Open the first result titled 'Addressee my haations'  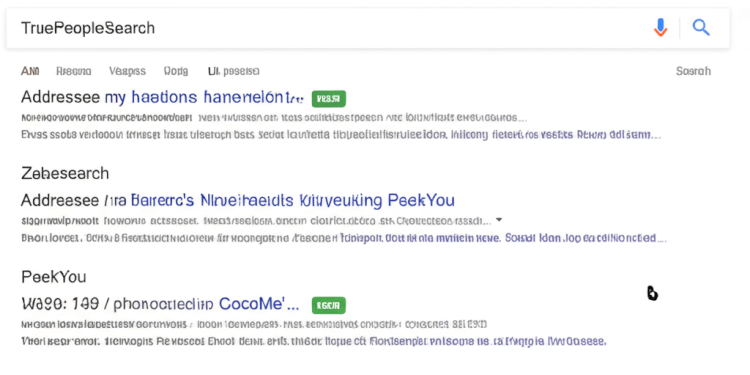(163, 98)
